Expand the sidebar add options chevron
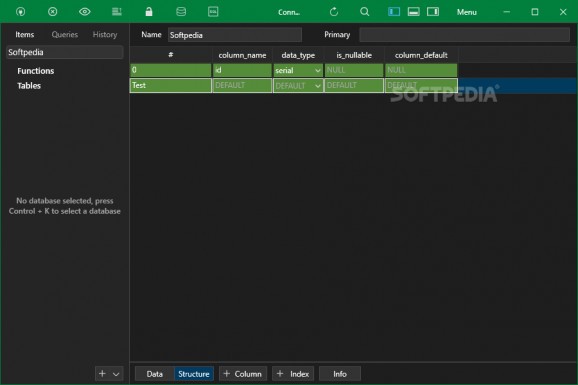578x385 pixels. pyautogui.click(x=116, y=374)
